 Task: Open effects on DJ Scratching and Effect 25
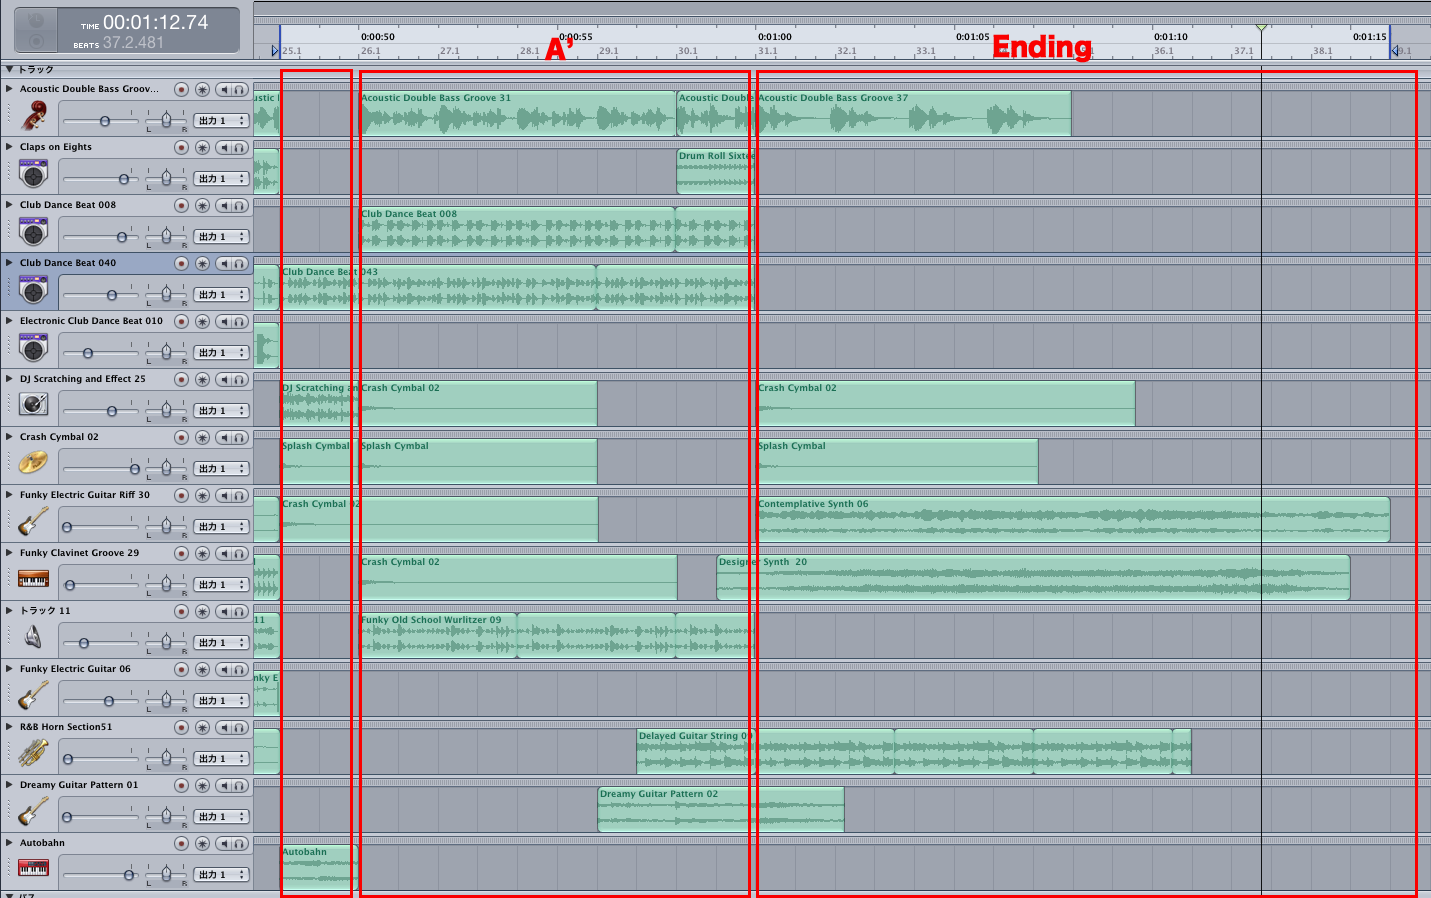tap(202, 380)
